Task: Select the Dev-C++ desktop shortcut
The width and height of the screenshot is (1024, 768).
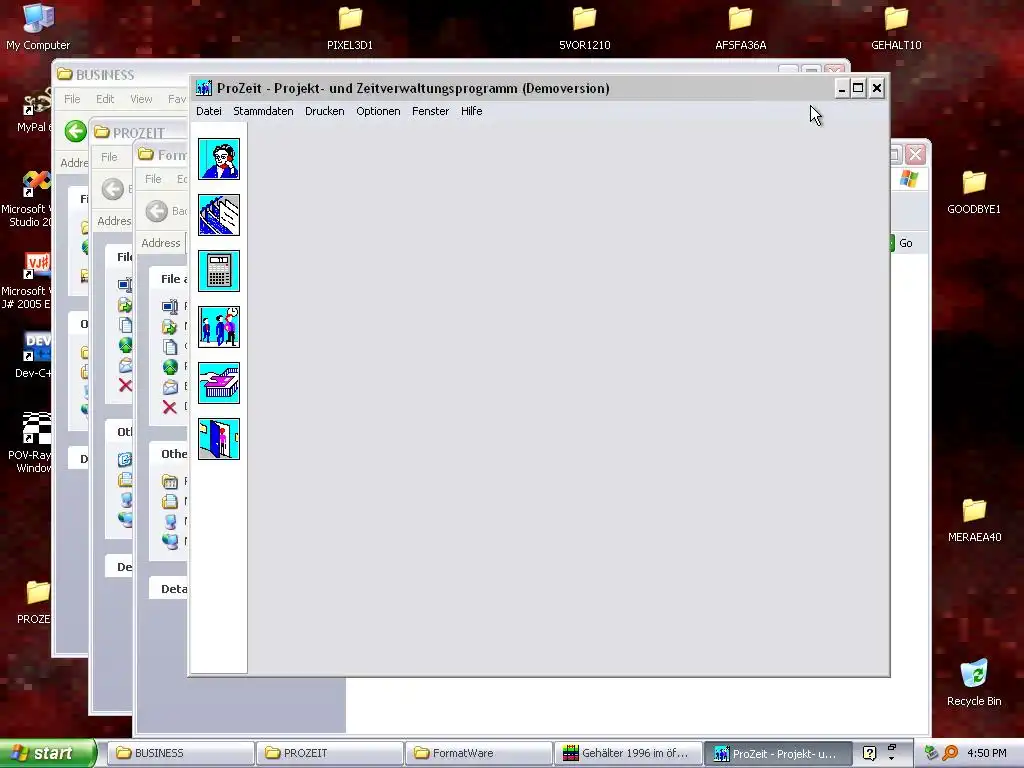Action: click(x=33, y=355)
